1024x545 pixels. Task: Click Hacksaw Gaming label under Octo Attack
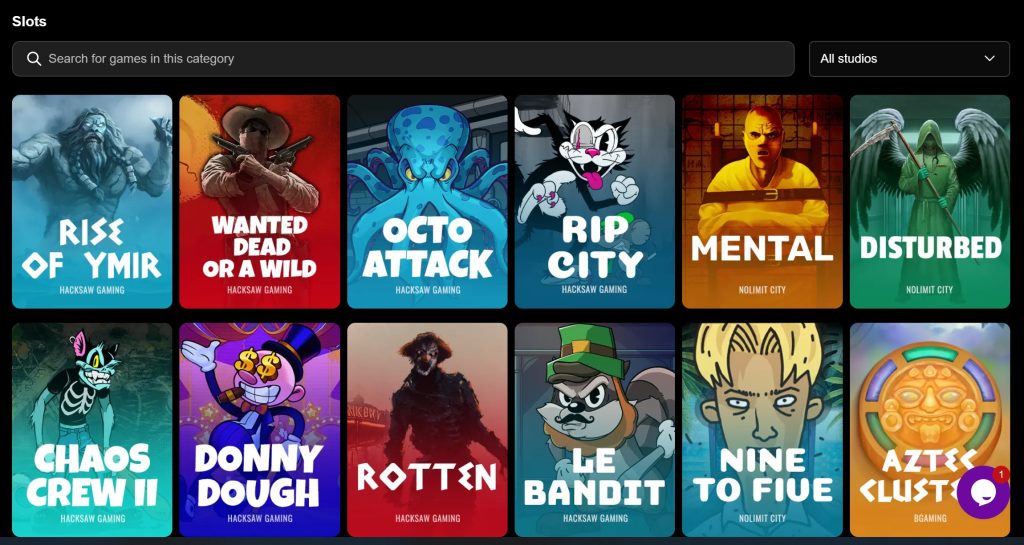tap(428, 290)
